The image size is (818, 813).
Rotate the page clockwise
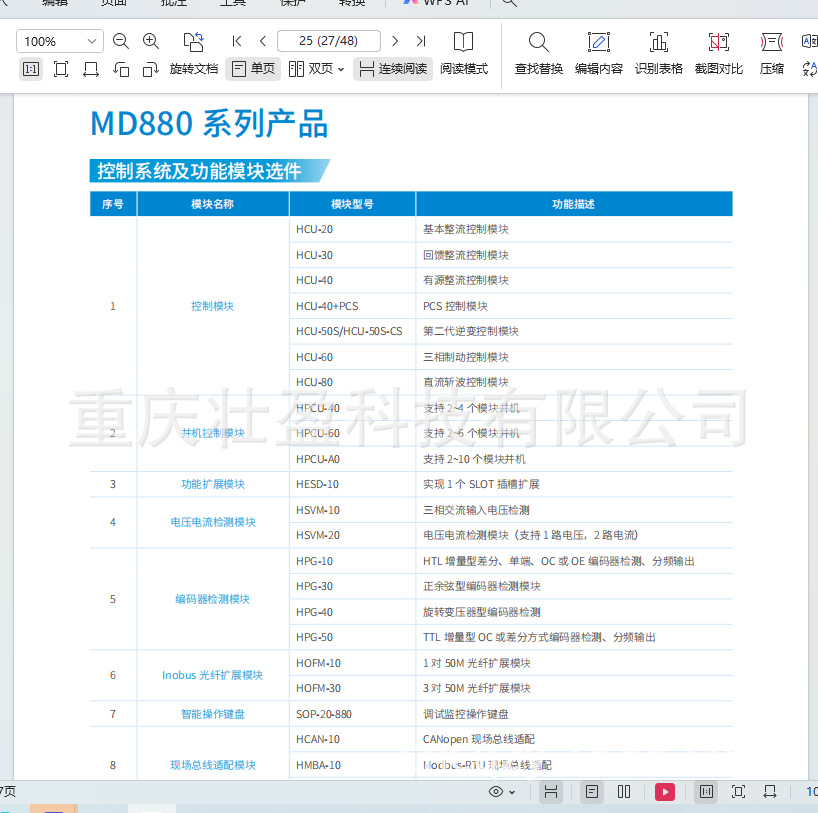point(151,69)
